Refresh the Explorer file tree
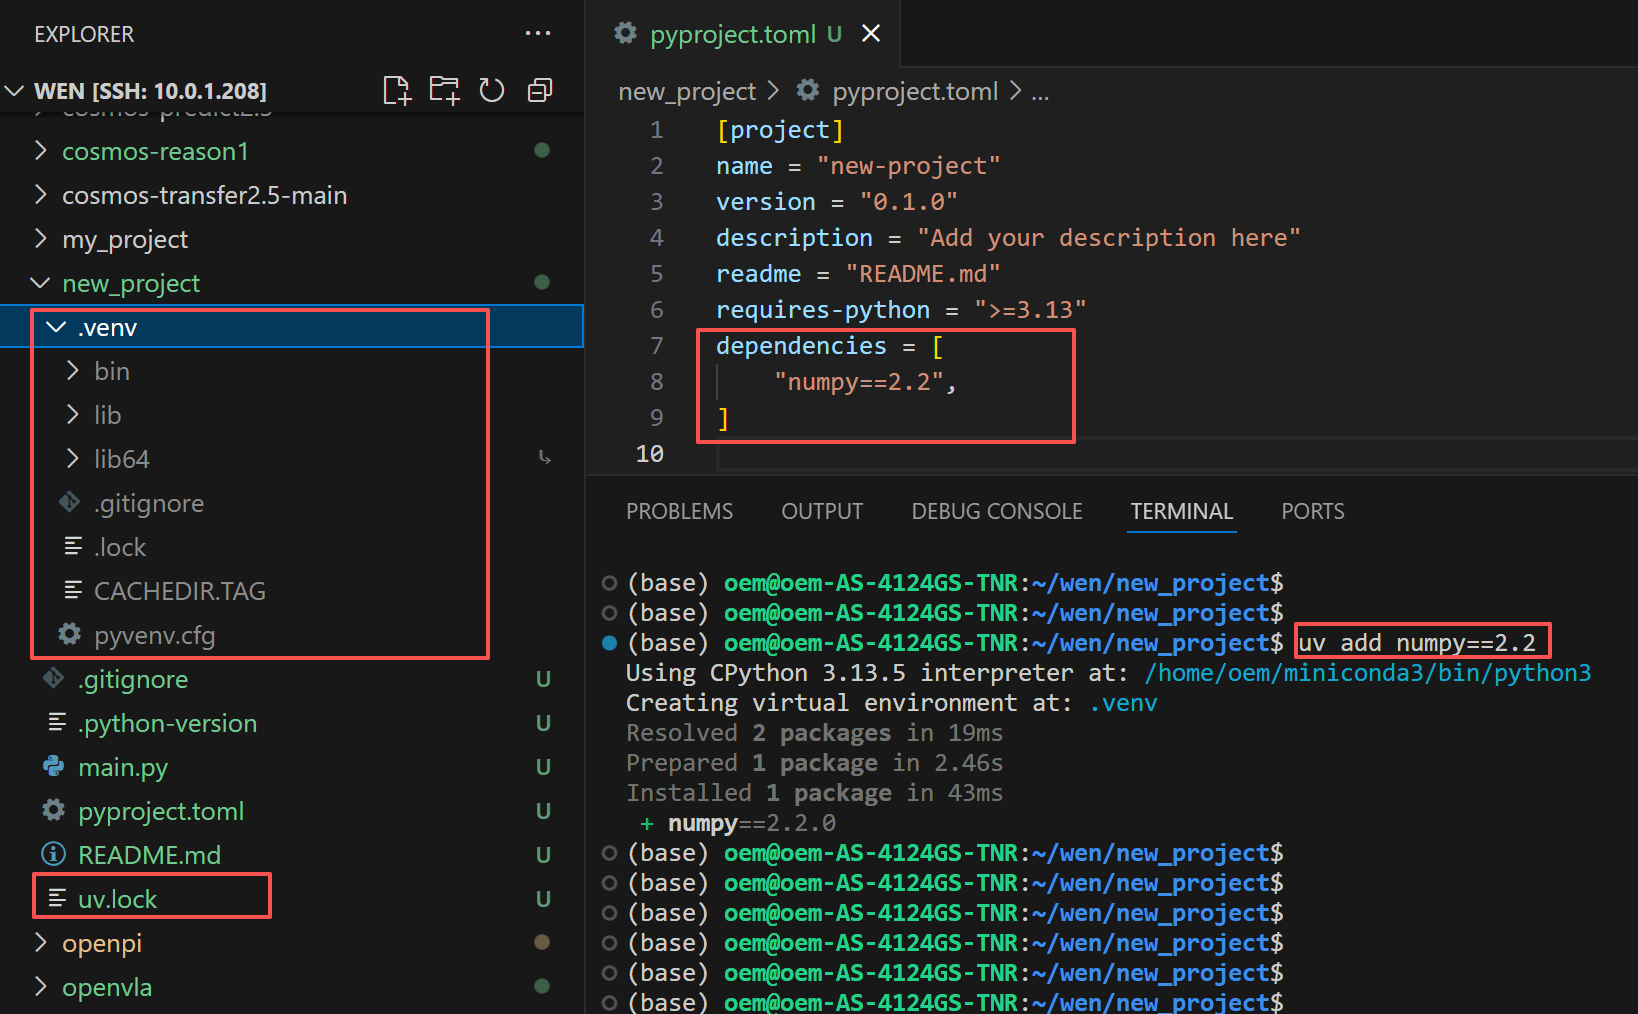Image resolution: width=1638 pixels, height=1014 pixels. [x=492, y=91]
